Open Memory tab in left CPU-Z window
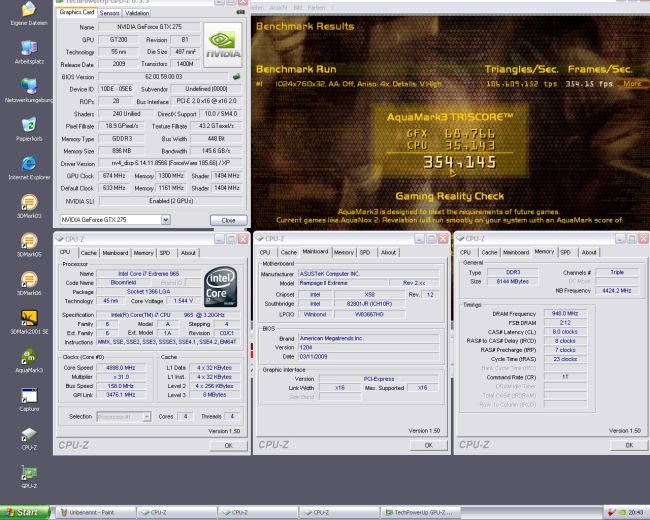The image size is (650, 520). 143,253
